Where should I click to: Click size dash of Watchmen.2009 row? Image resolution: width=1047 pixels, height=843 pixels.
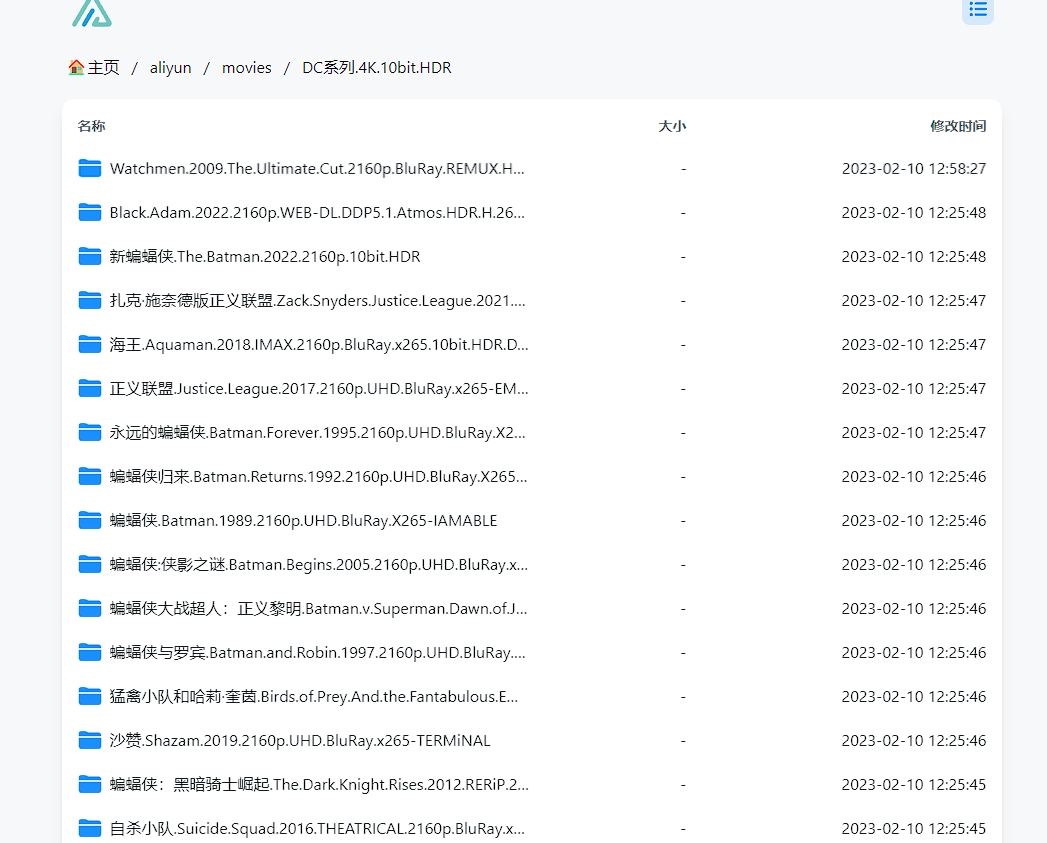[x=683, y=169]
